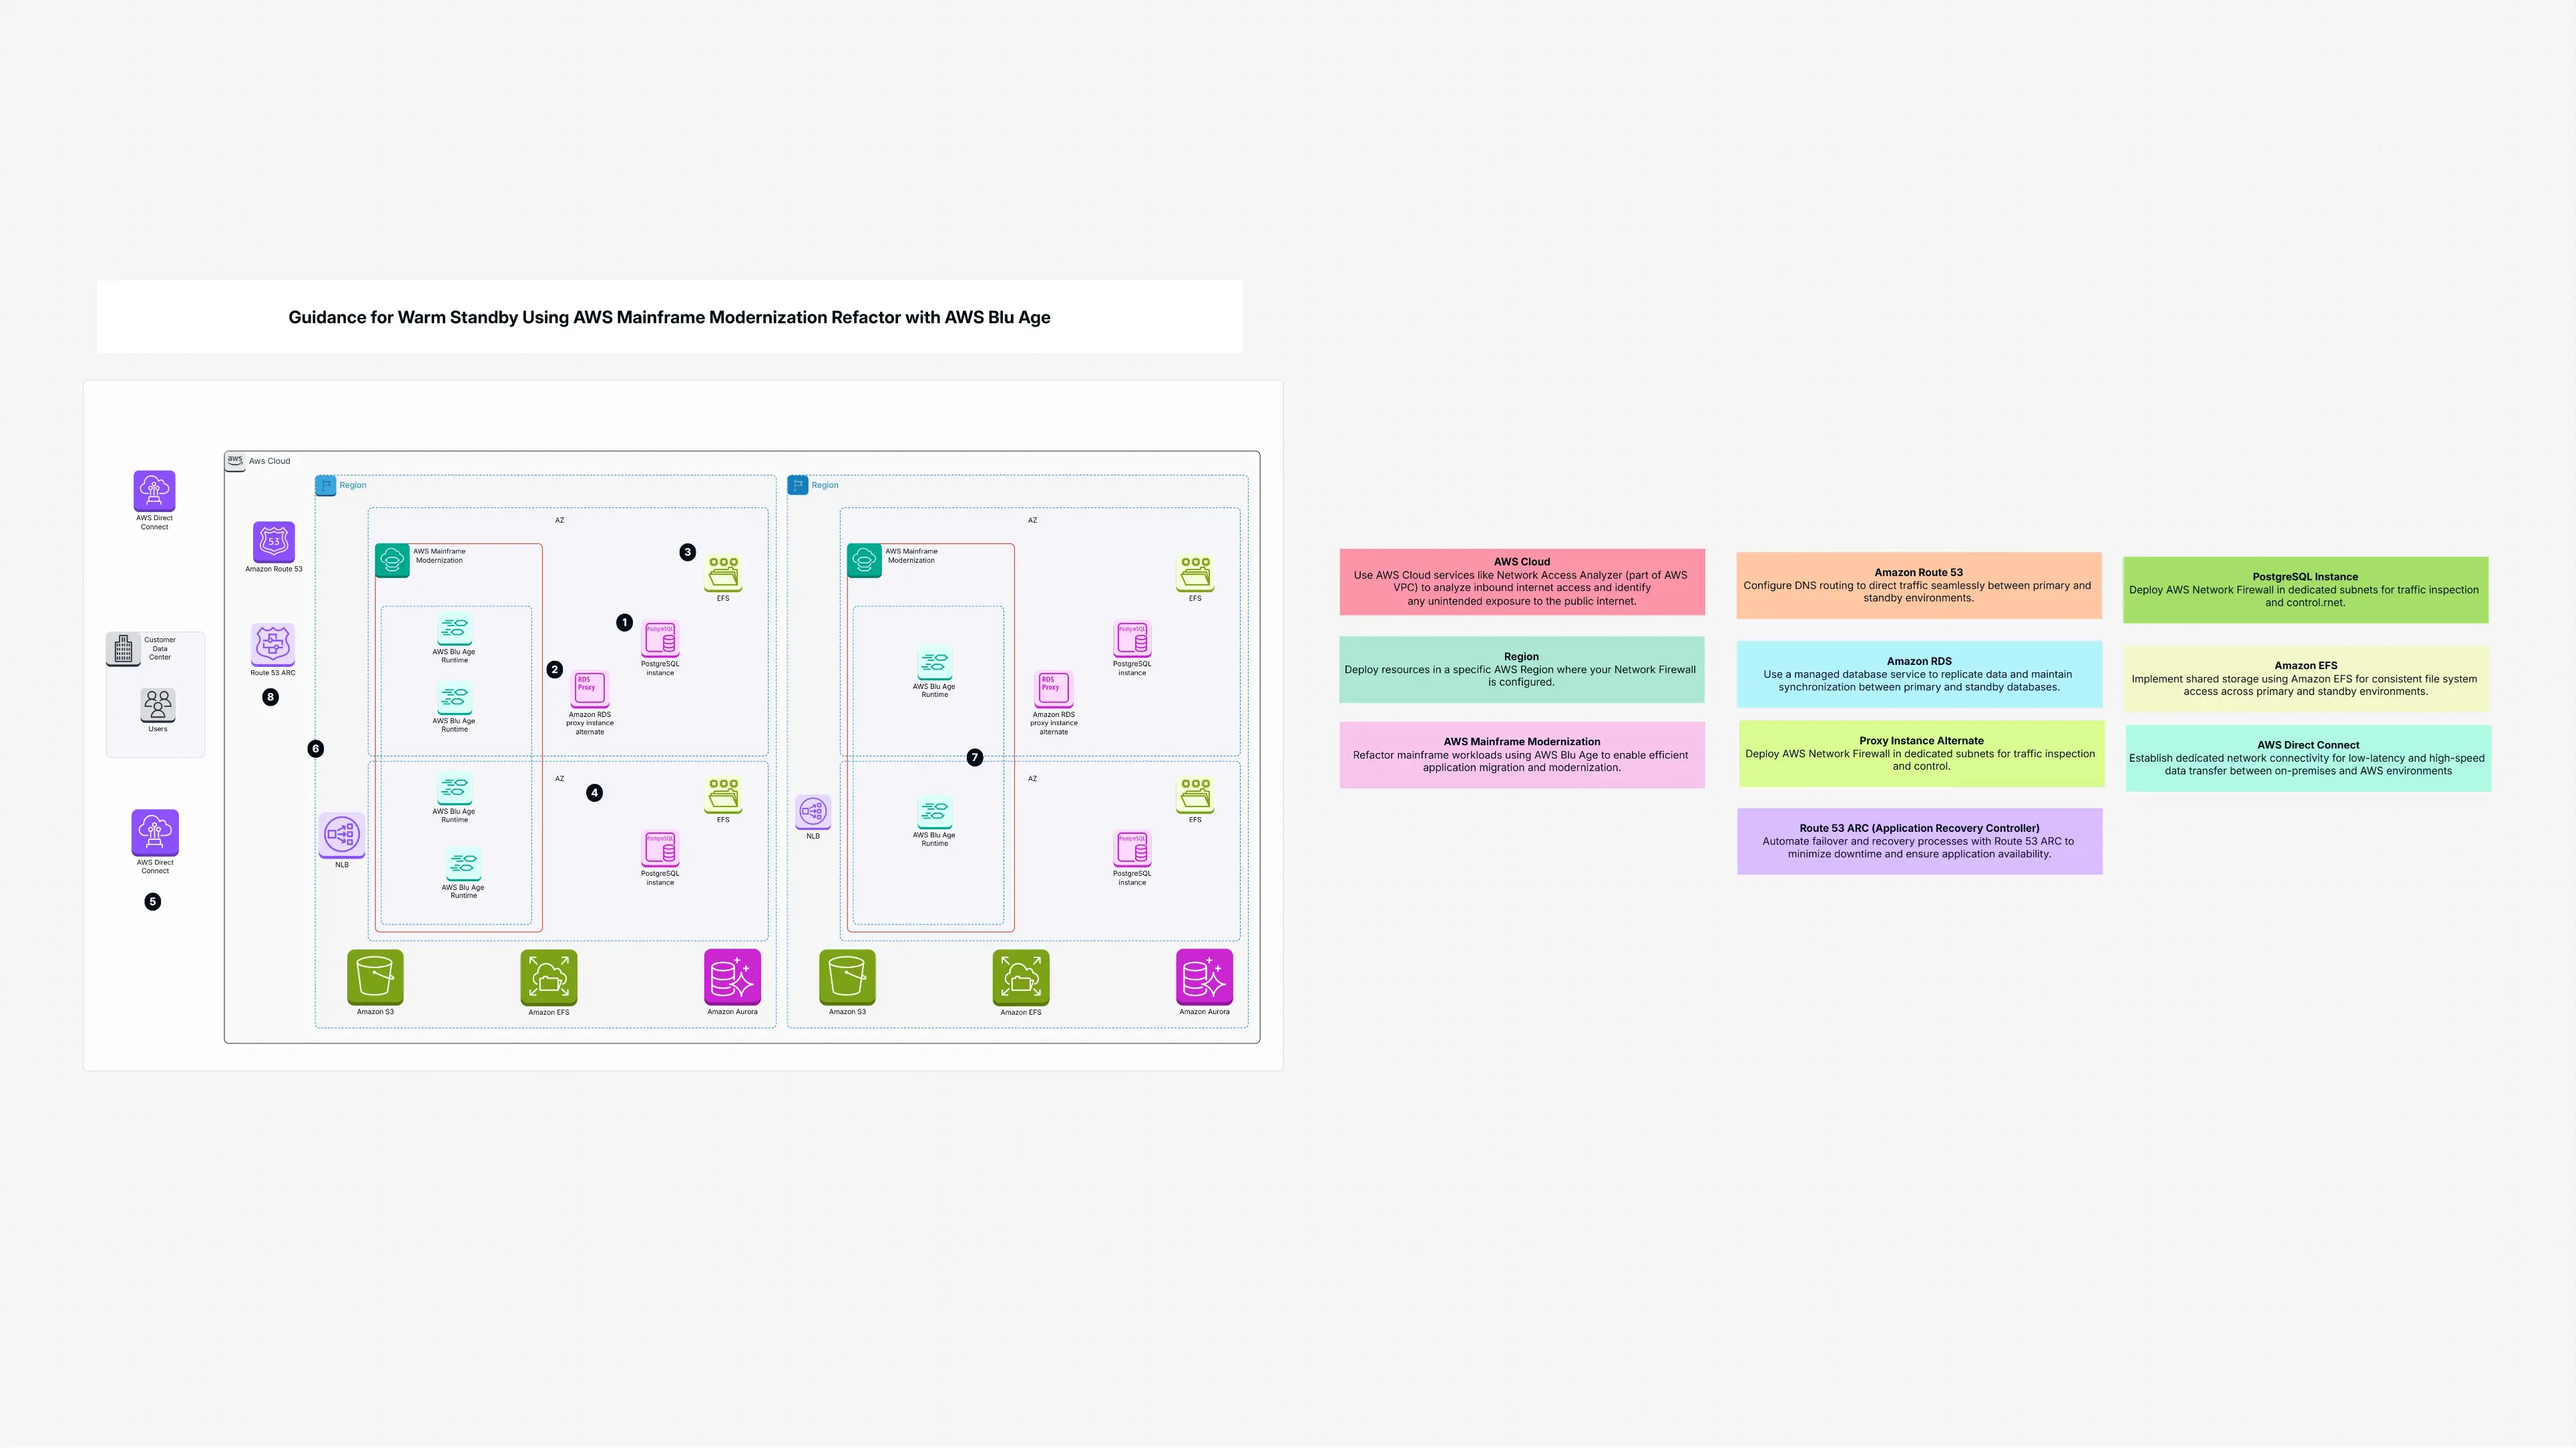The image size is (2576, 1448).
Task: Click the orange Amazon Route 53 note card
Action: pos(1918,585)
